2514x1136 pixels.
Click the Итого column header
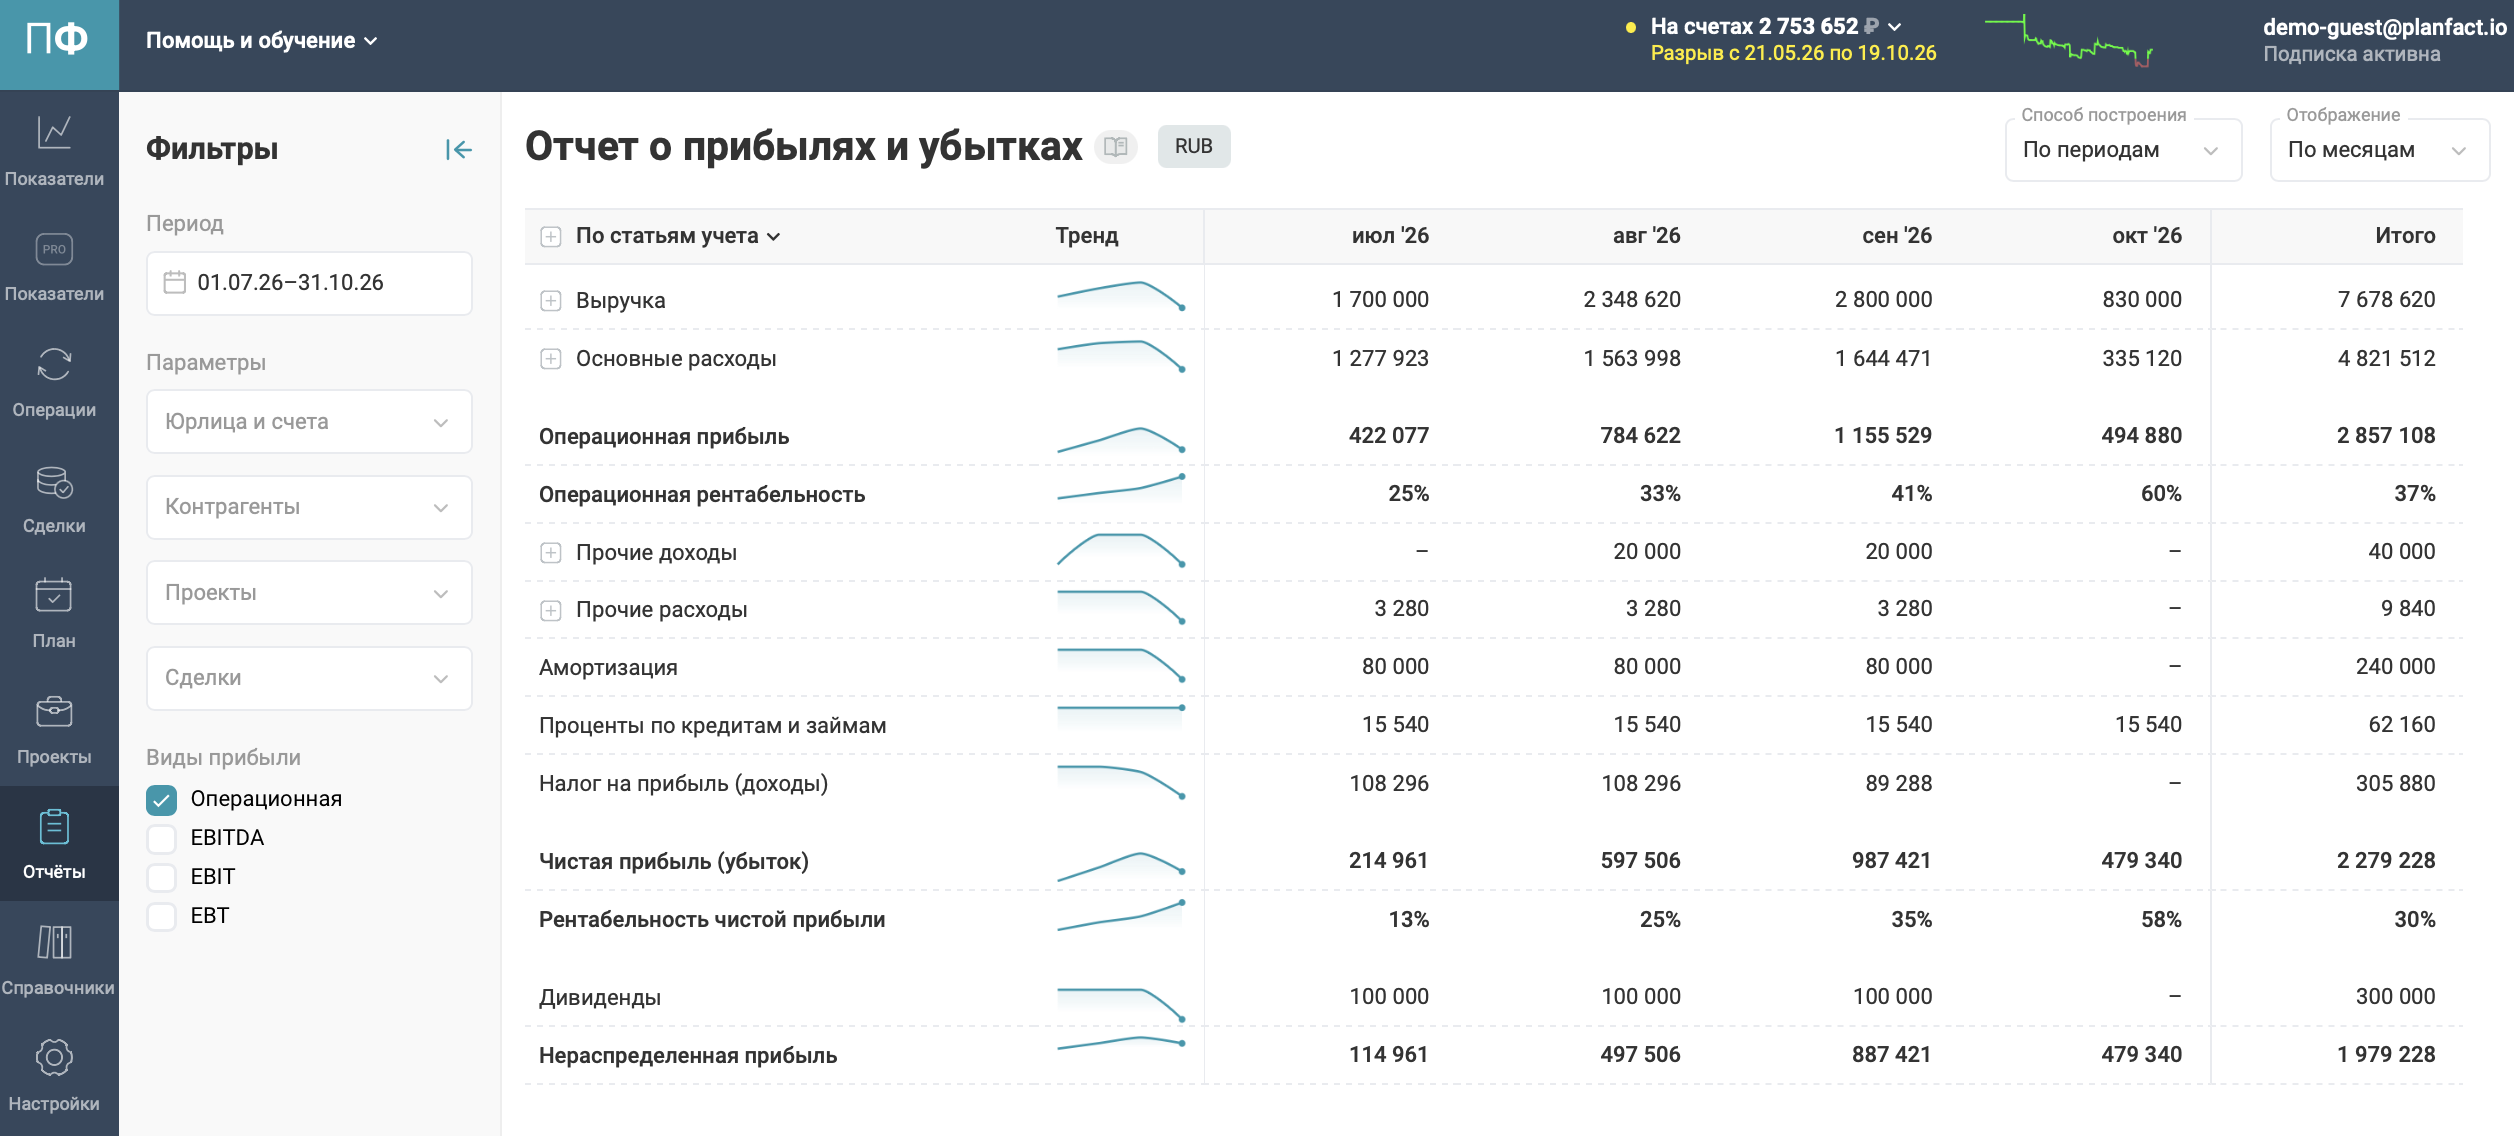coord(2405,236)
